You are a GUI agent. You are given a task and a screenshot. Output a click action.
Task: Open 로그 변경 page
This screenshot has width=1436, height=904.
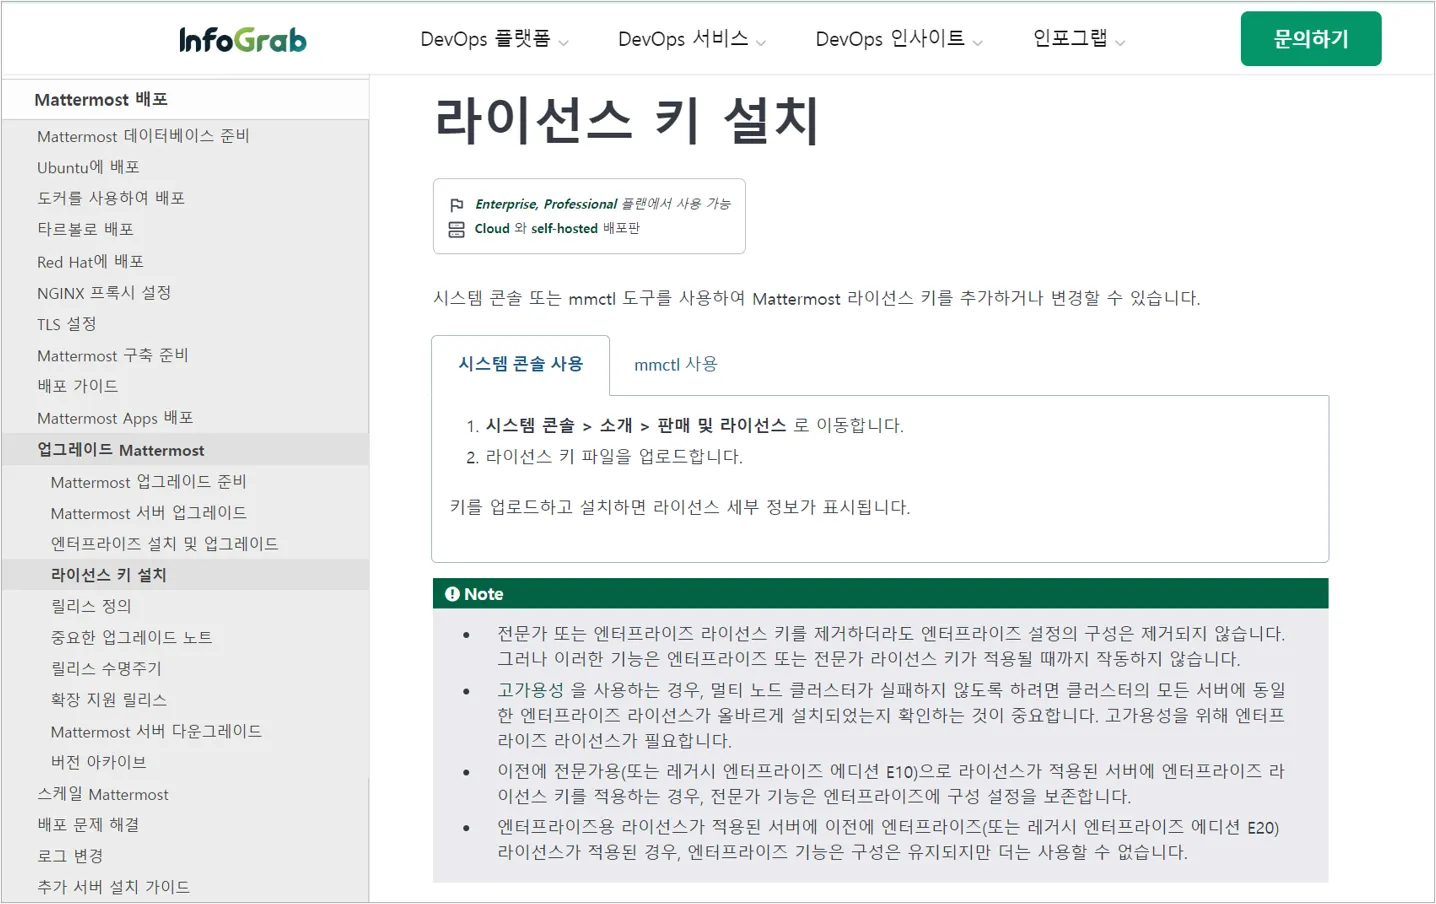70,856
